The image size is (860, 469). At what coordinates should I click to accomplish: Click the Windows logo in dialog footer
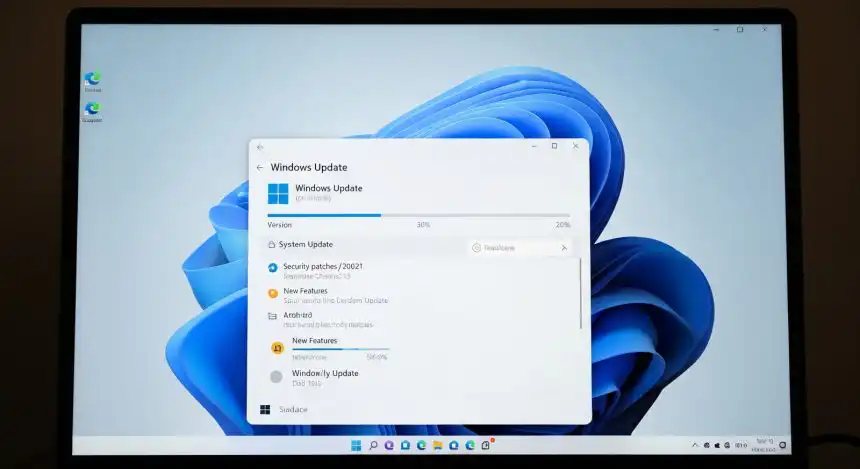[x=265, y=409]
